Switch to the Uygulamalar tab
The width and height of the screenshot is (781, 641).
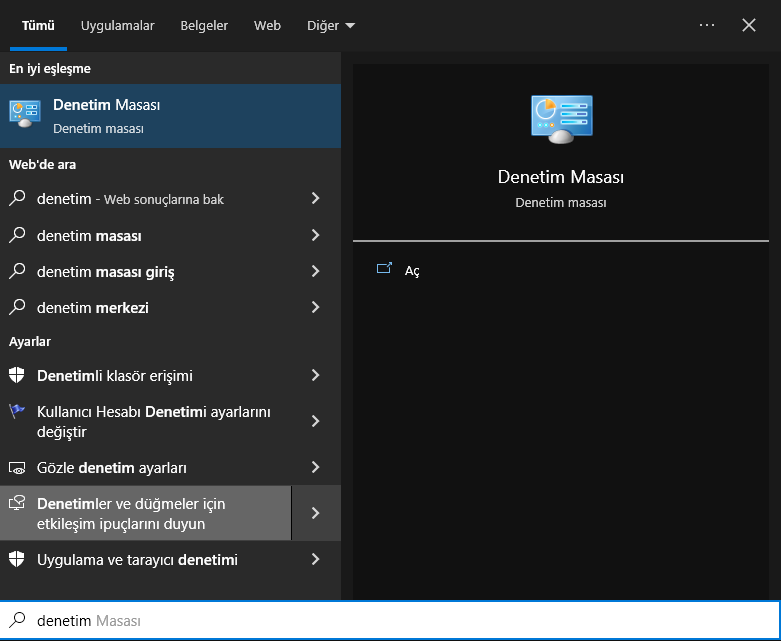(118, 25)
